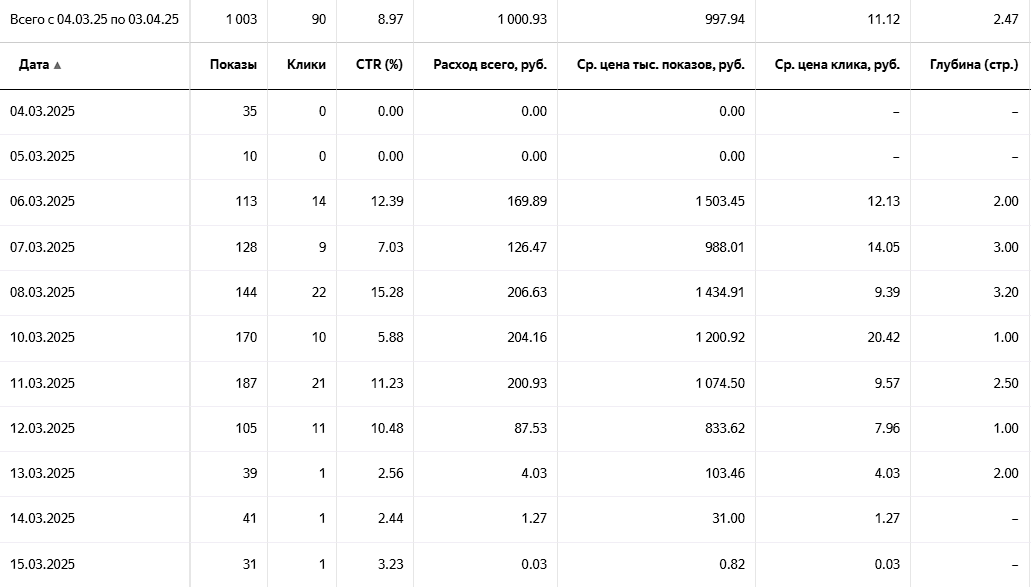This screenshot has height=587, width=1031.
Task: Click the sort arrow beside Дата
Action: [57, 65]
